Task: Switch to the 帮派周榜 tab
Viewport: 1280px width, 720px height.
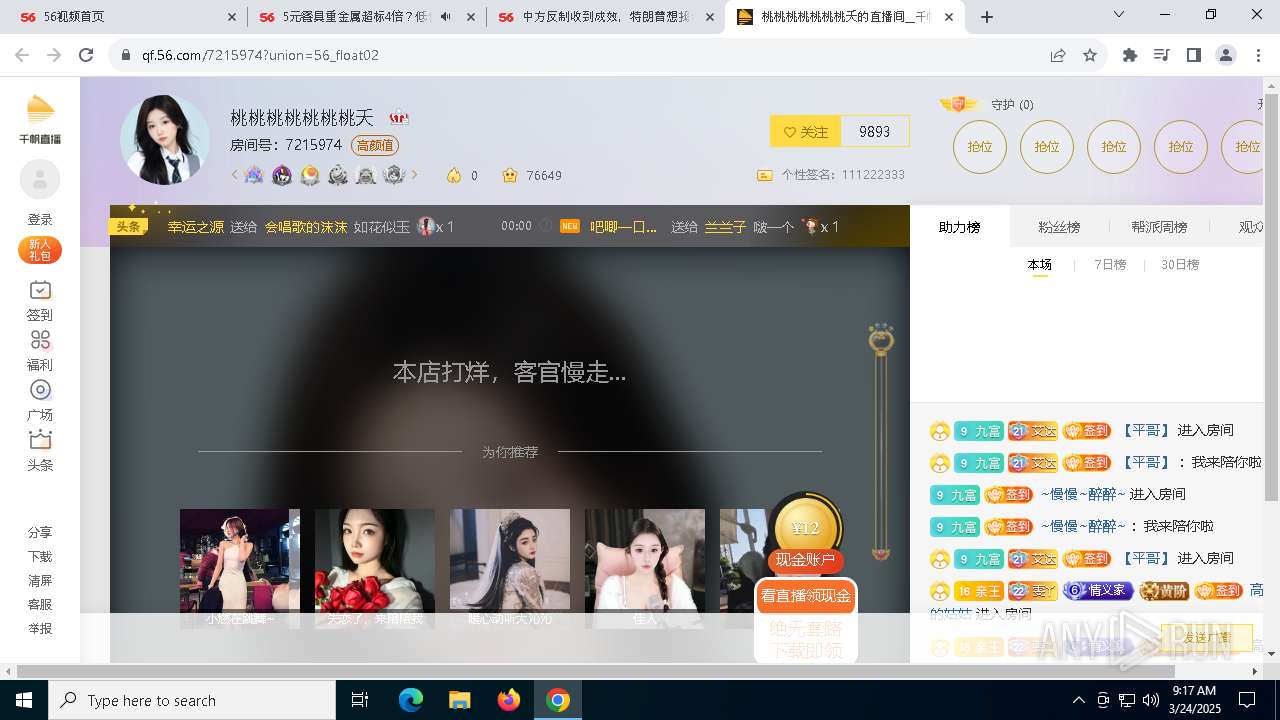Action: pos(1159,227)
